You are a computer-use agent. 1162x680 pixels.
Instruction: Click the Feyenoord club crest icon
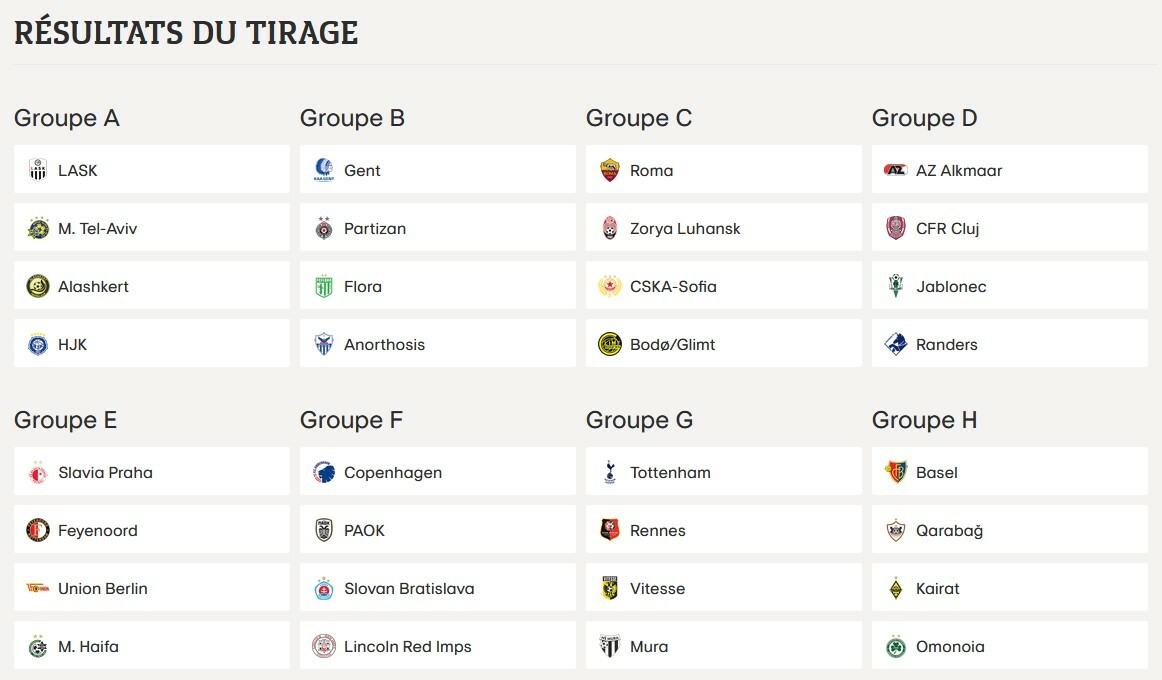click(38, 530)
